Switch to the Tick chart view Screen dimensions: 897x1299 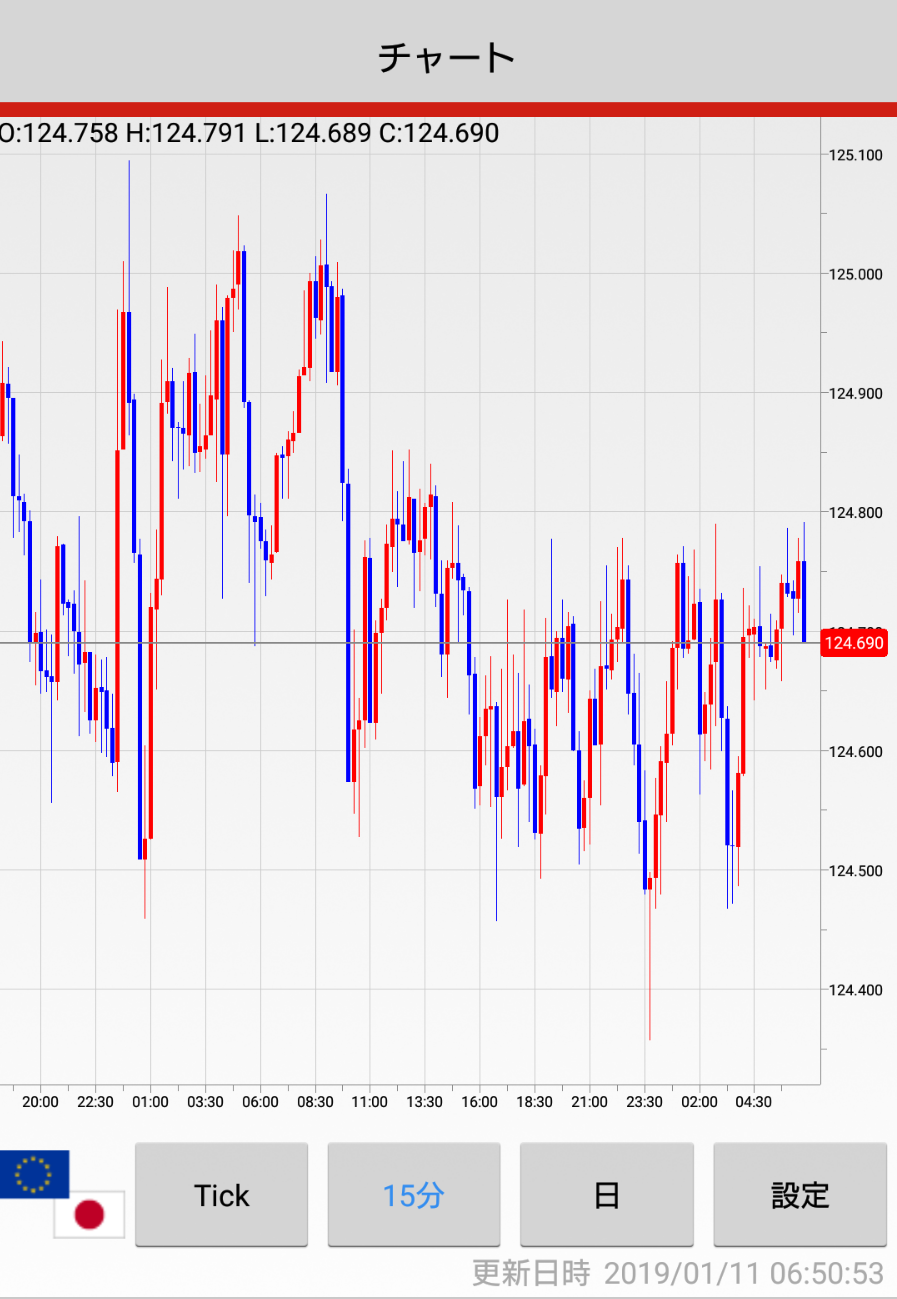pyautogui.click(x=221, y=1195)
